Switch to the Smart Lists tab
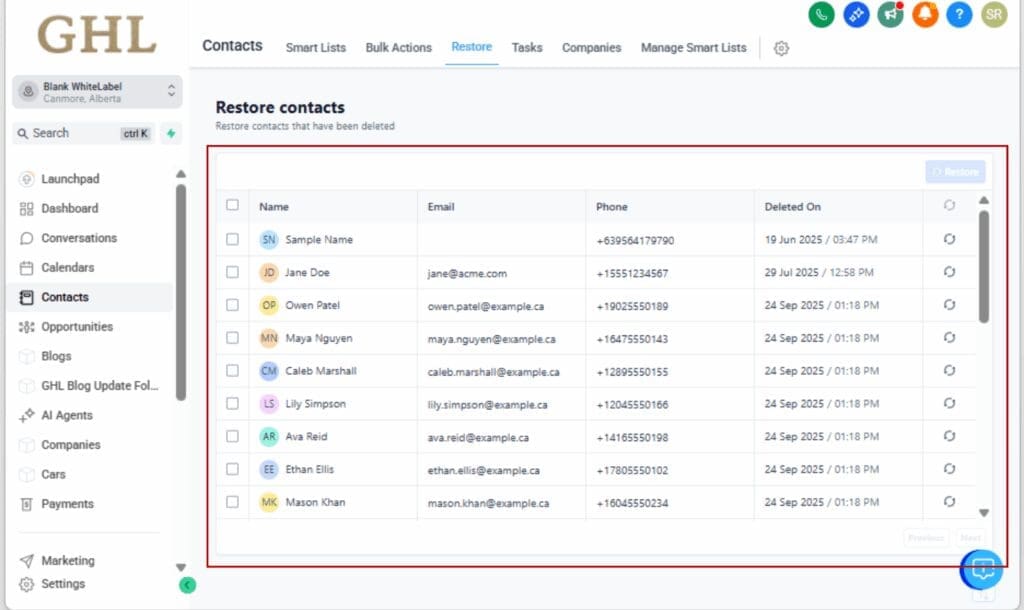Image resolution: width=1024 pixels, height=610 pixels. [316, 47]
